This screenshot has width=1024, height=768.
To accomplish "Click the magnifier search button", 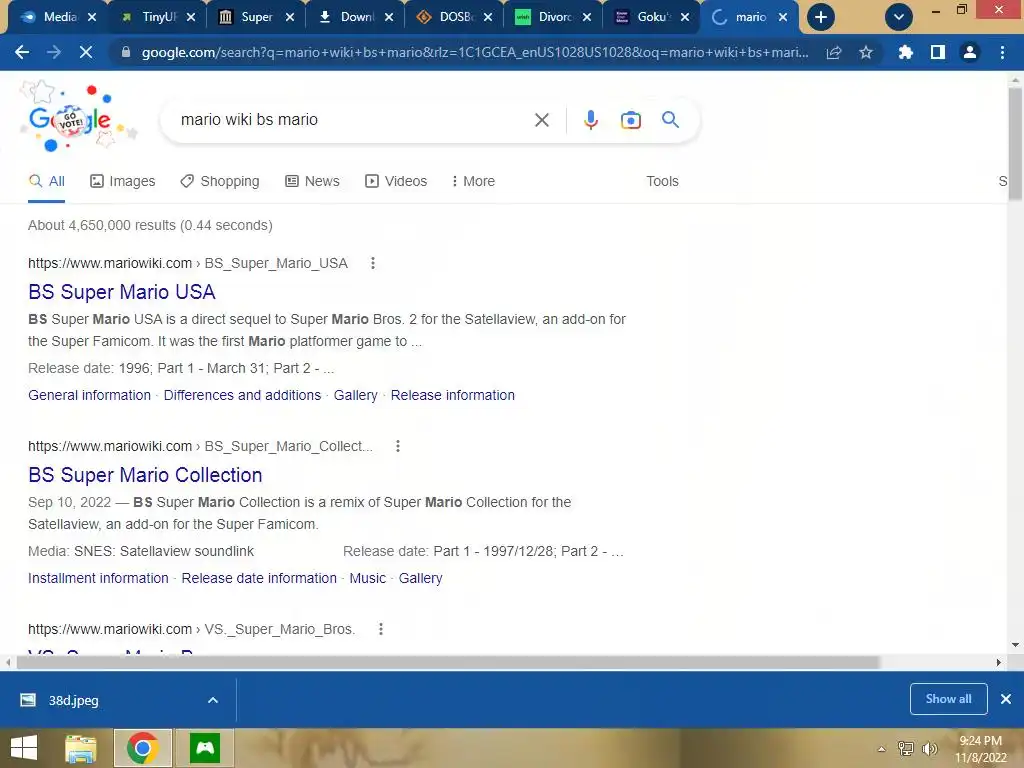I will pyautogui.click(x=670, y=120).
